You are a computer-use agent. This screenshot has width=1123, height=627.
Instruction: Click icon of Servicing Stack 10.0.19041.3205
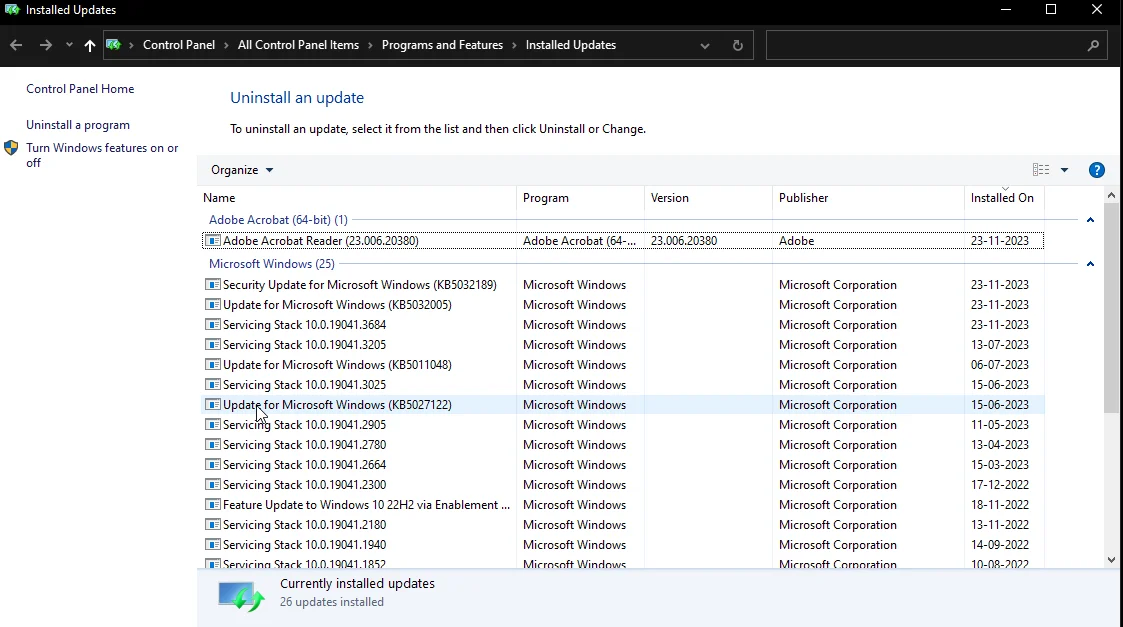[213, 345]
